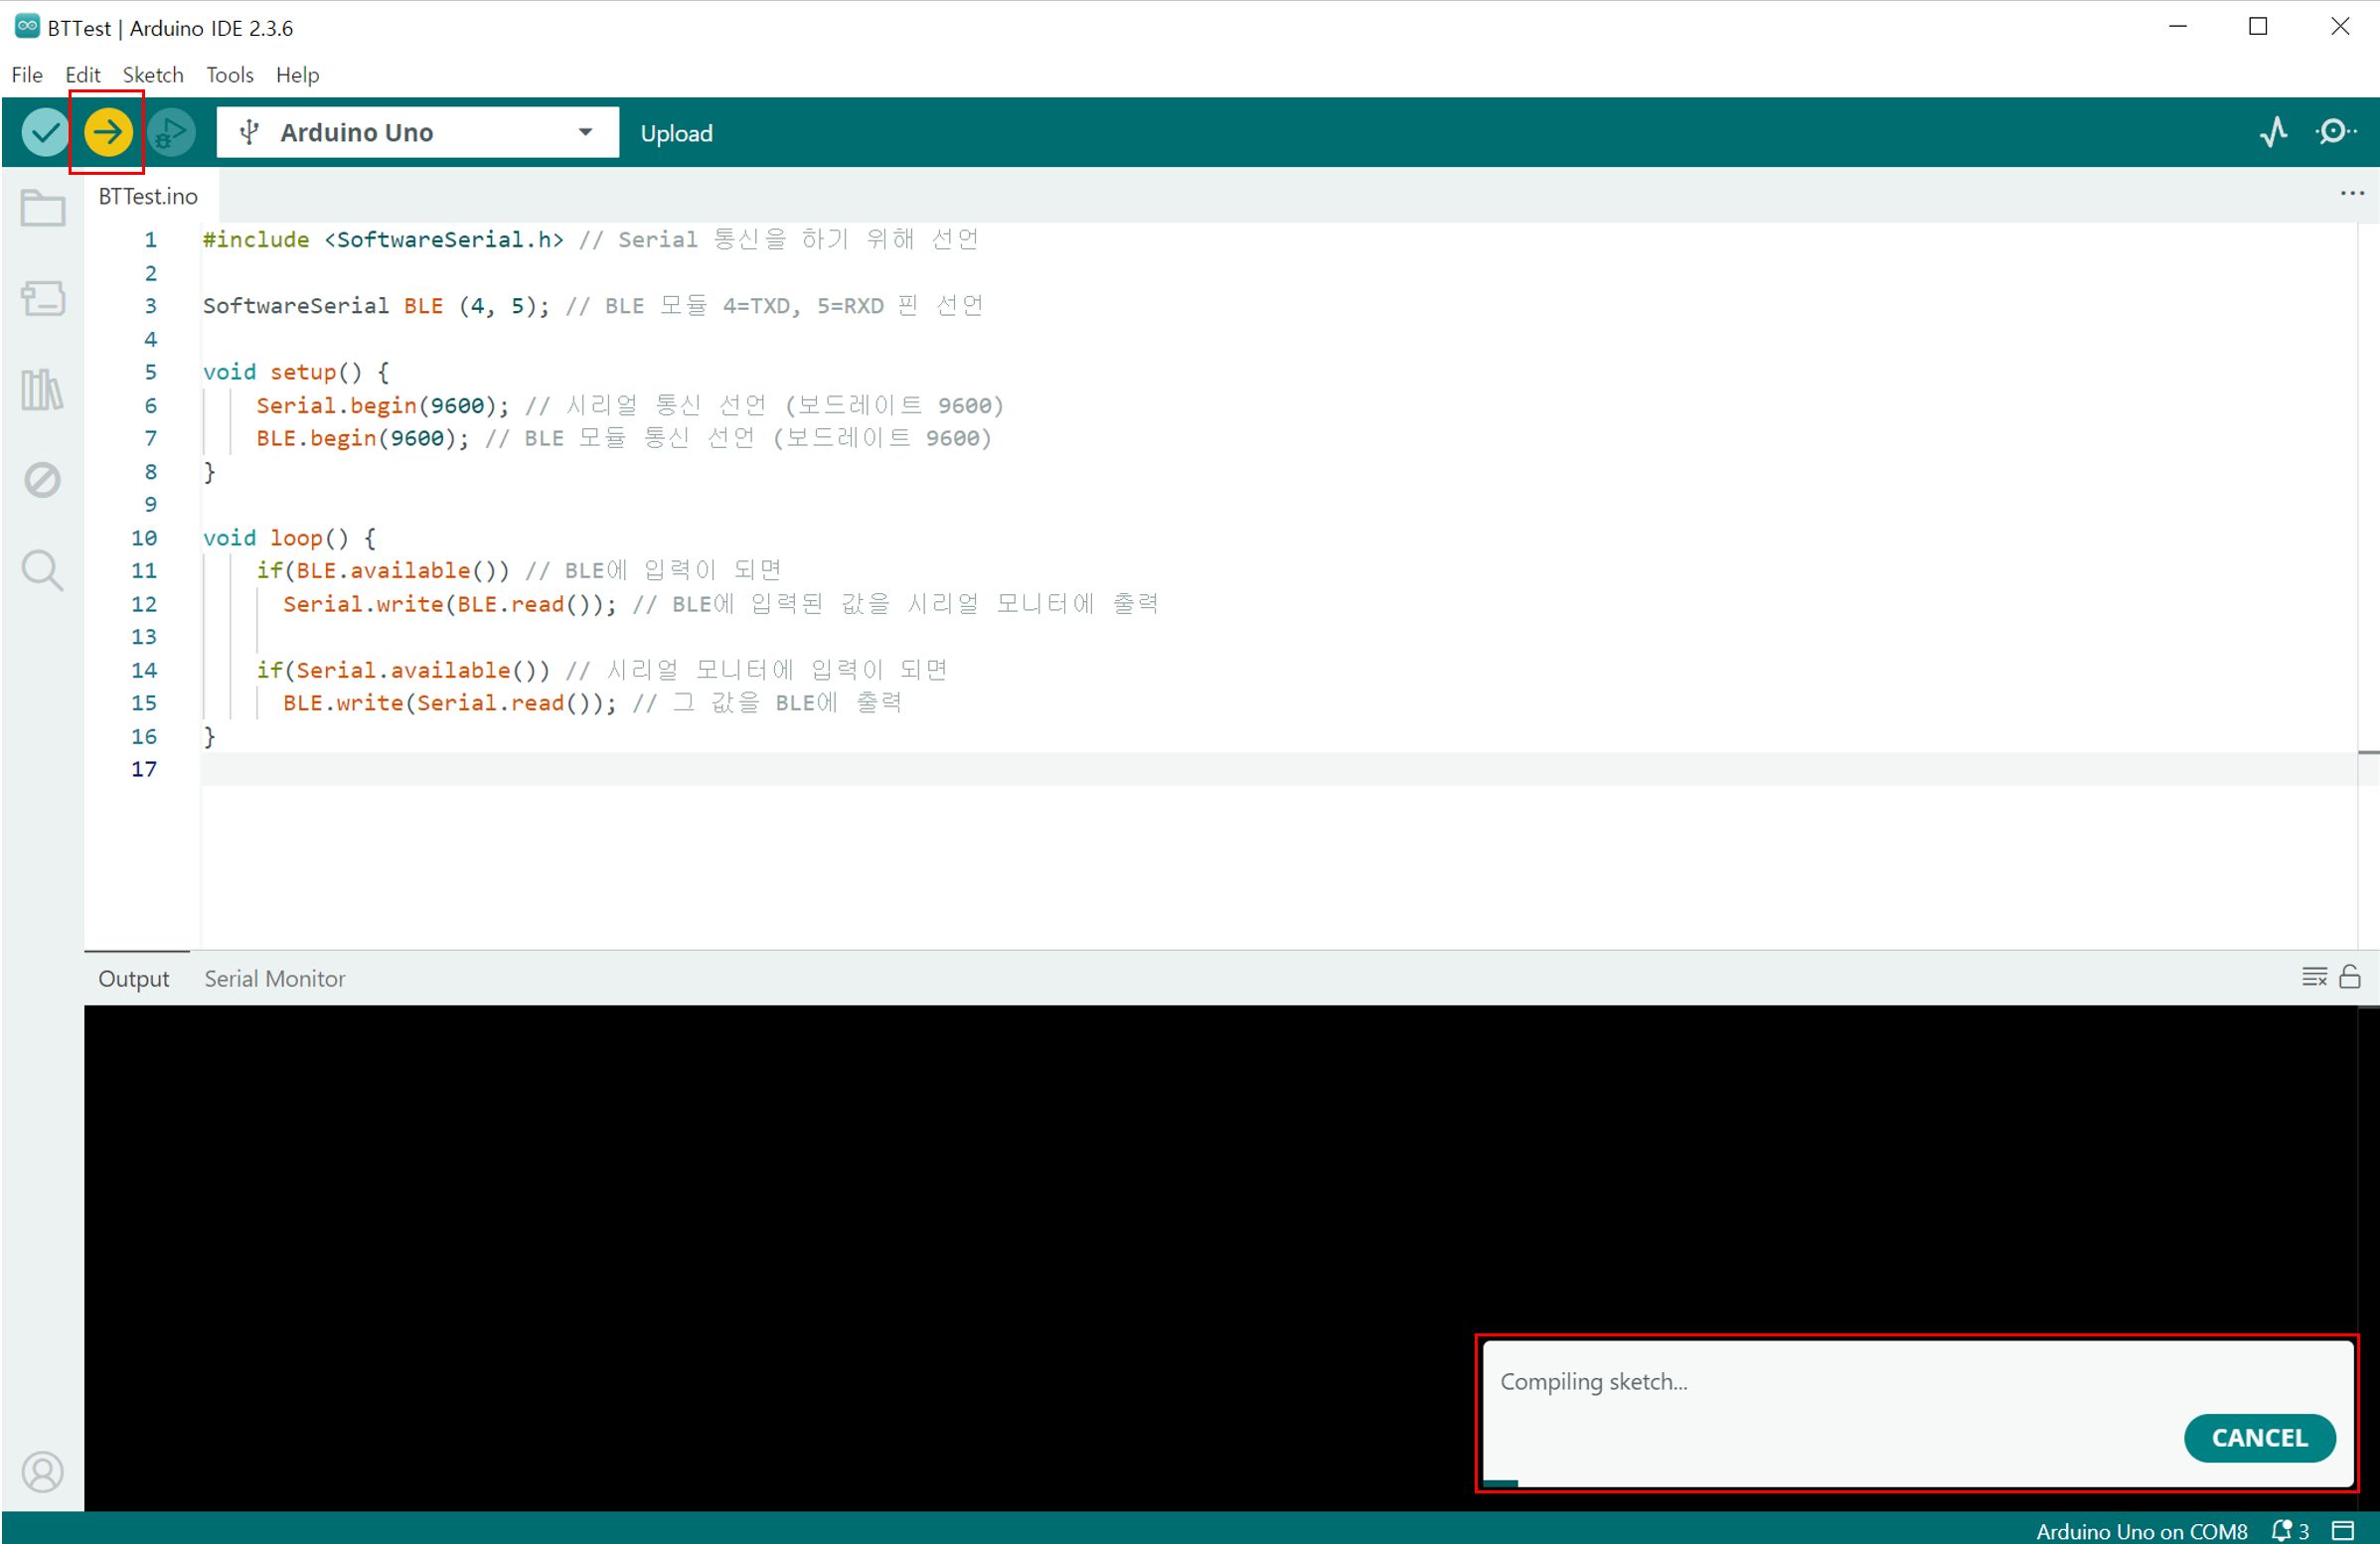This screenshot has width=2380, height=1544.
Task: Open the Sketch menu
Action: coord(152,75)
